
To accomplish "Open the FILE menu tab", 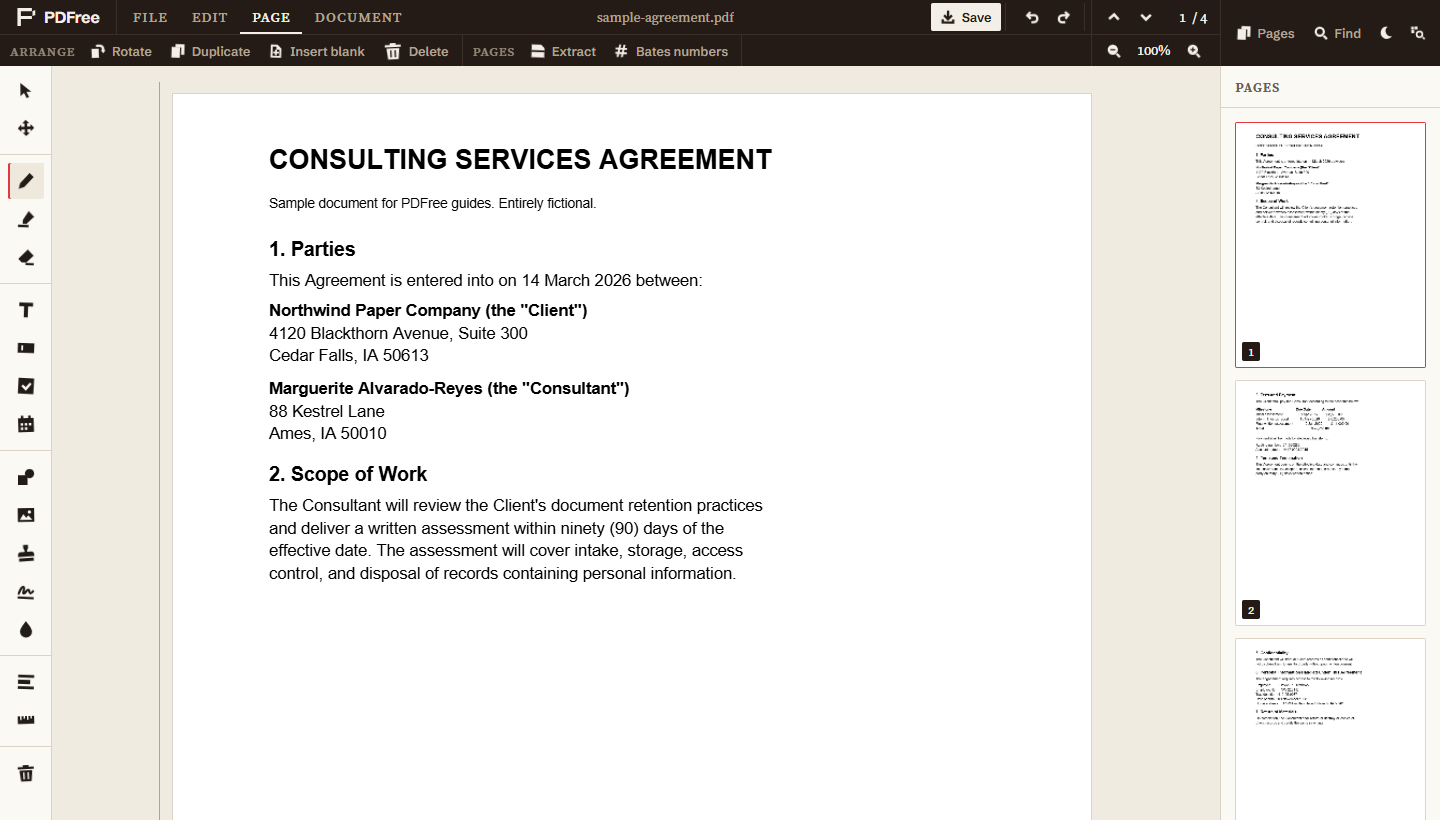I will (150, 18).
